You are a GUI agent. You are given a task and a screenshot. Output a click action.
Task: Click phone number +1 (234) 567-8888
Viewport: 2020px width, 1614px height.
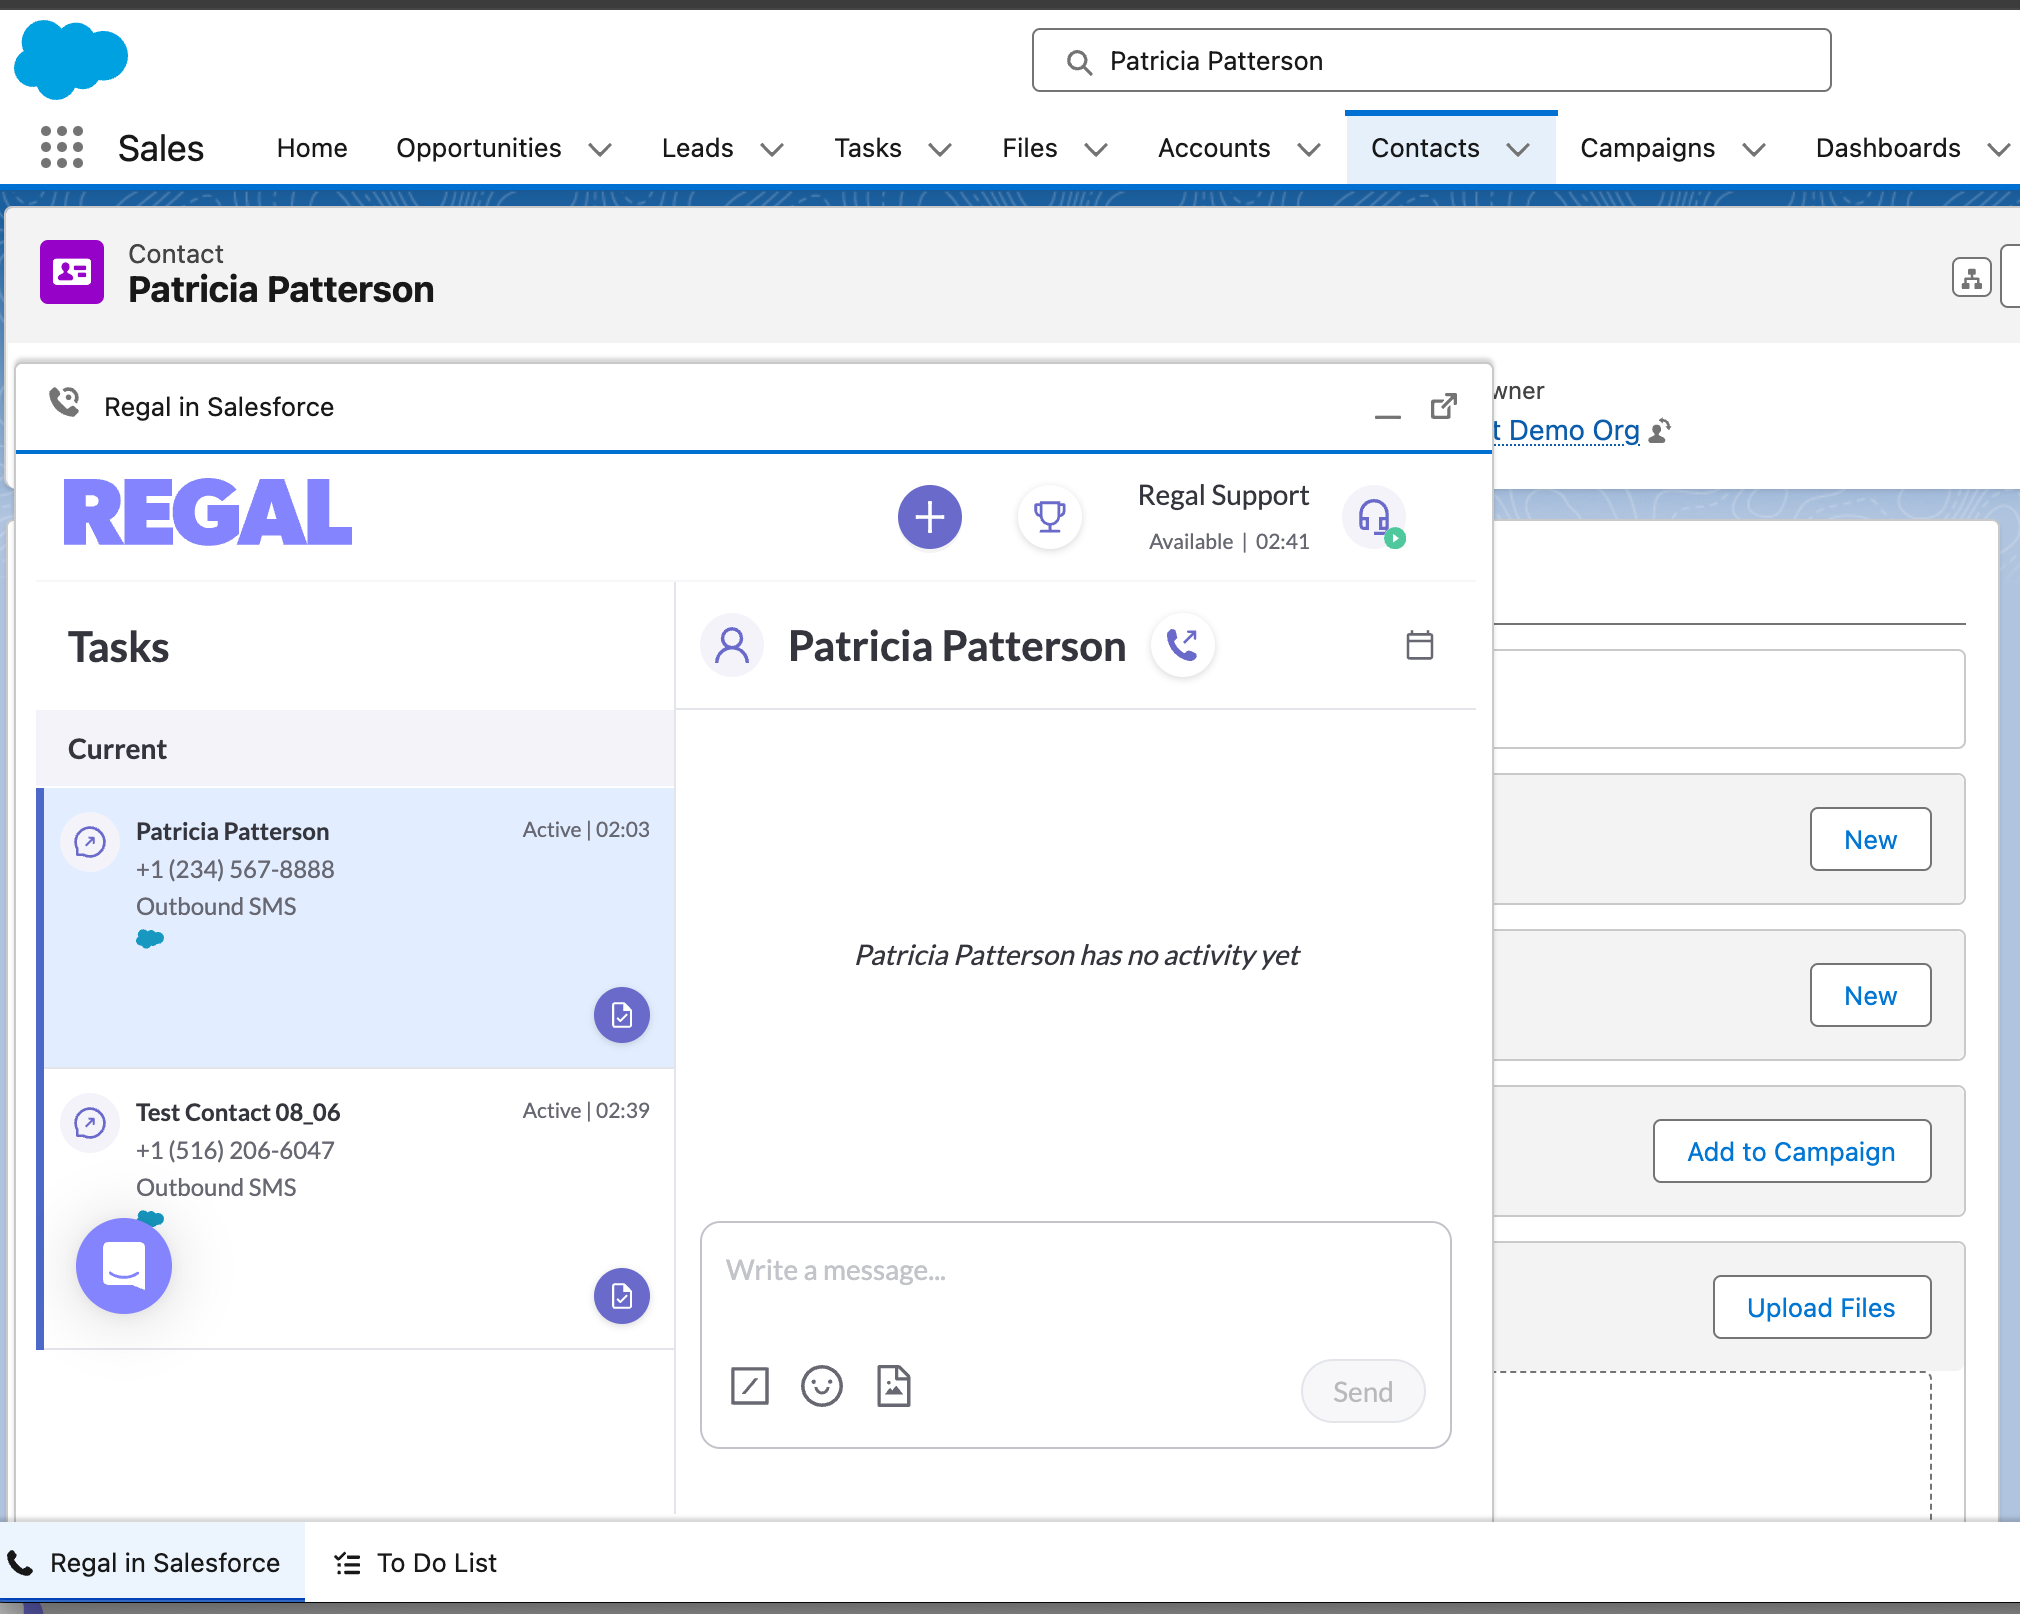235,869
